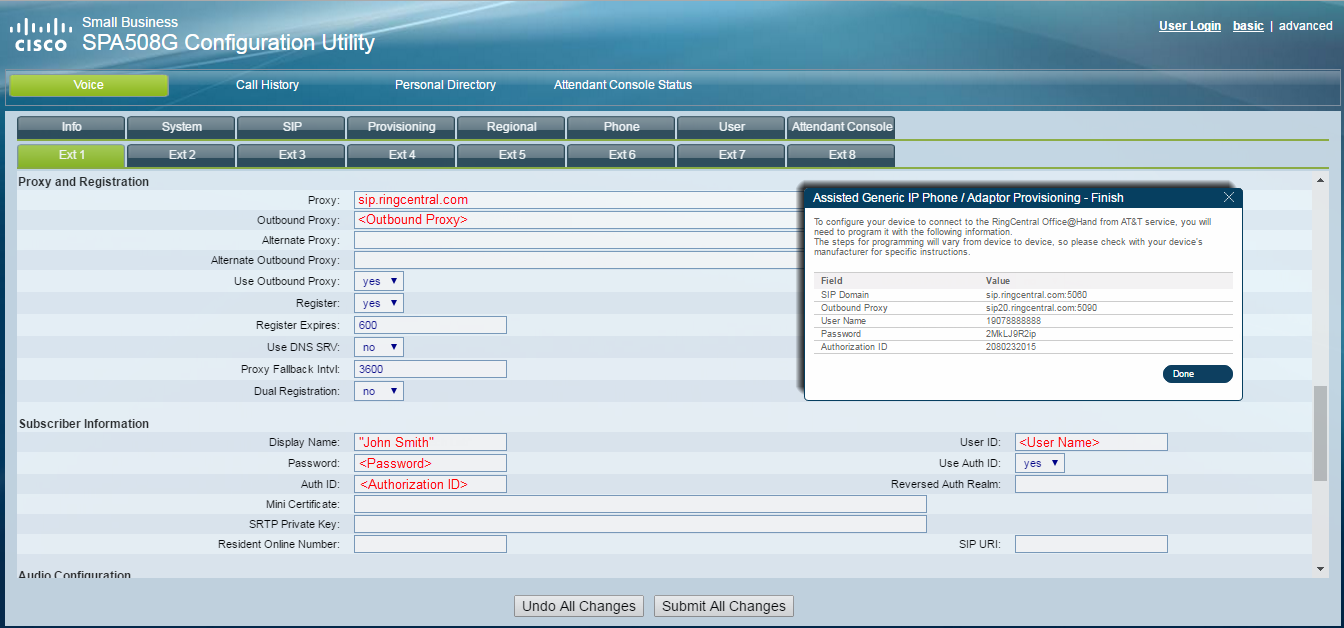Open the Dual Registration dropdown
The width and height of the screenshot is (1344, 628).
click(379, 391)
